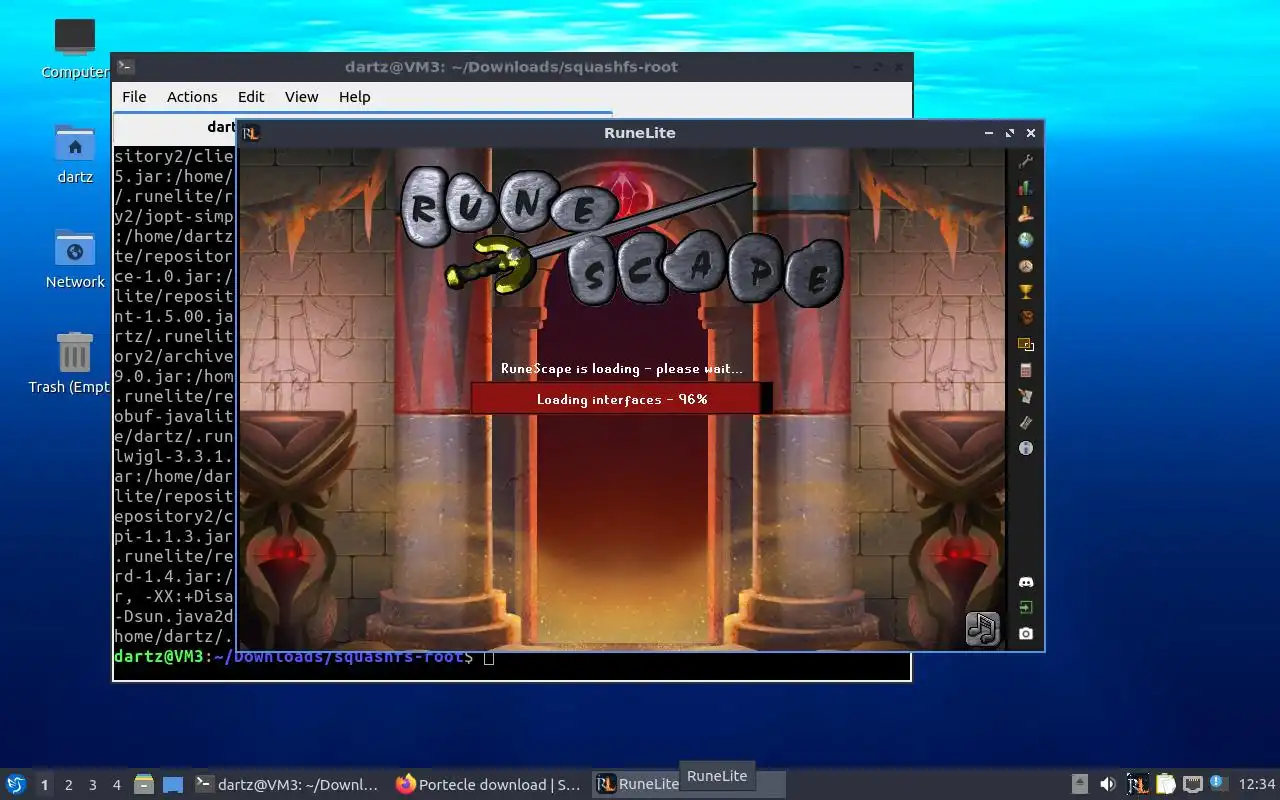This screenshot has height=800, width=1280.
Task: Switch to workspace 4
Action: point(116,785)
